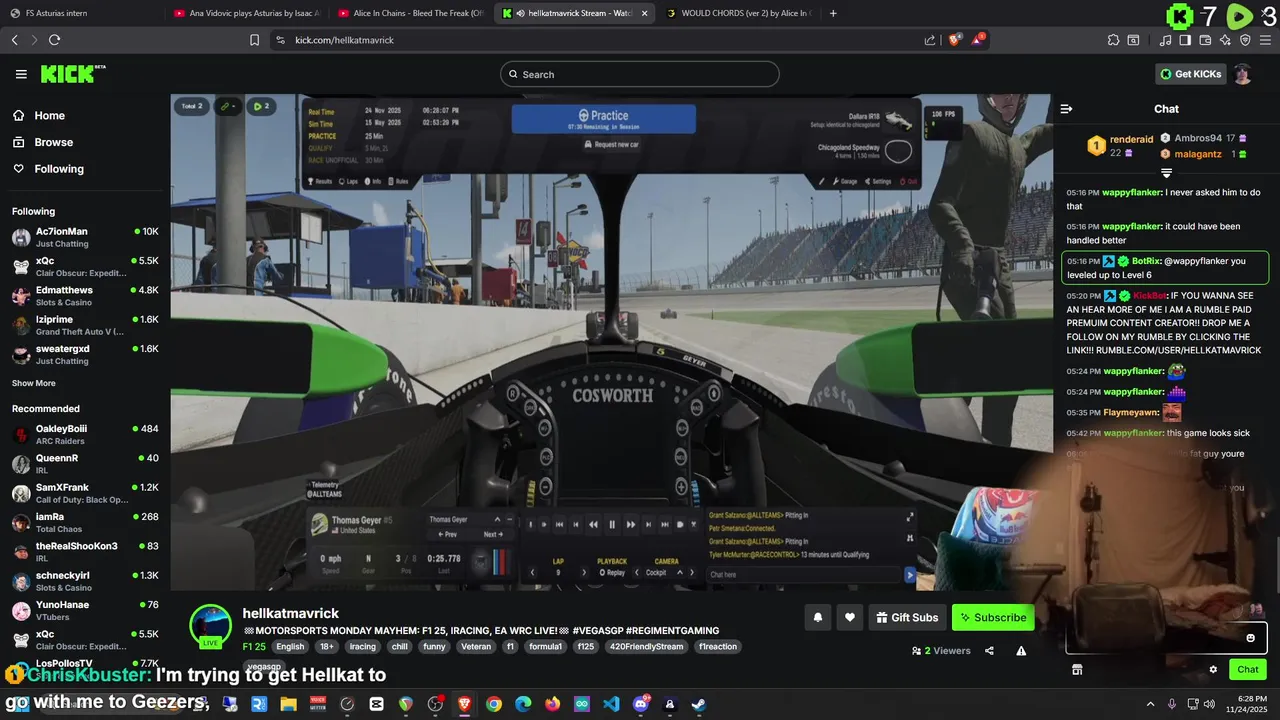Toggle the Brave sidebar panel icon
1280x720 pixels.
click(x=1185, y=40)
